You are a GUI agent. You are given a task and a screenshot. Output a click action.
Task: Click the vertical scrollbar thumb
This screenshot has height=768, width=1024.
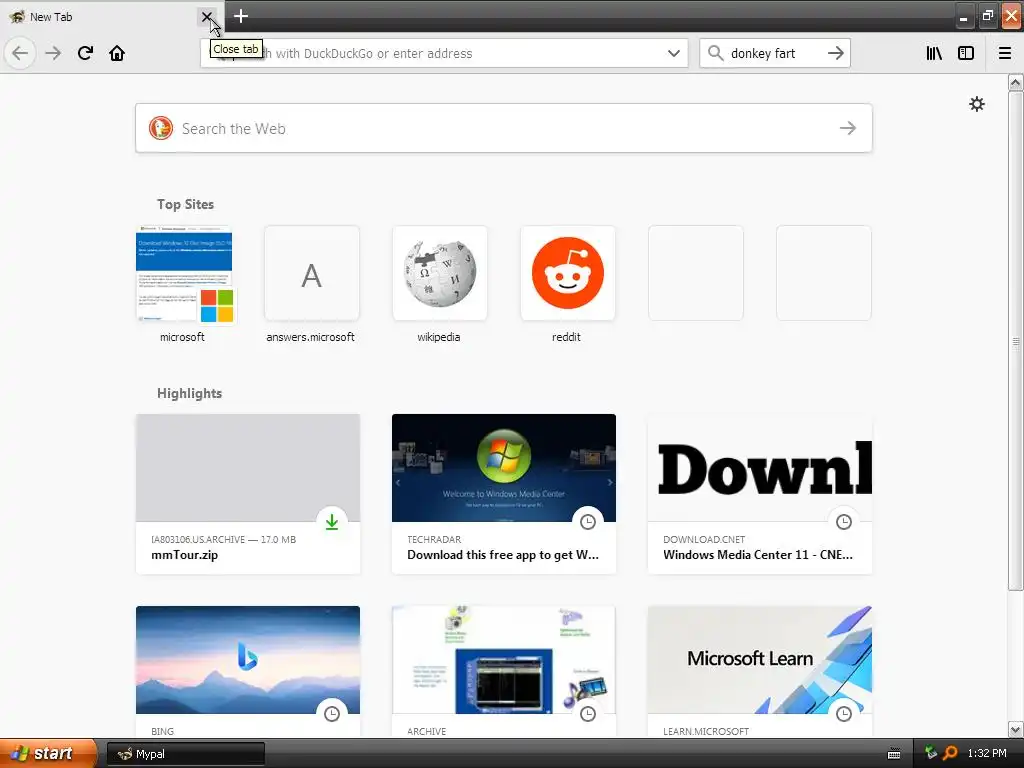(x=1016, y=341)
